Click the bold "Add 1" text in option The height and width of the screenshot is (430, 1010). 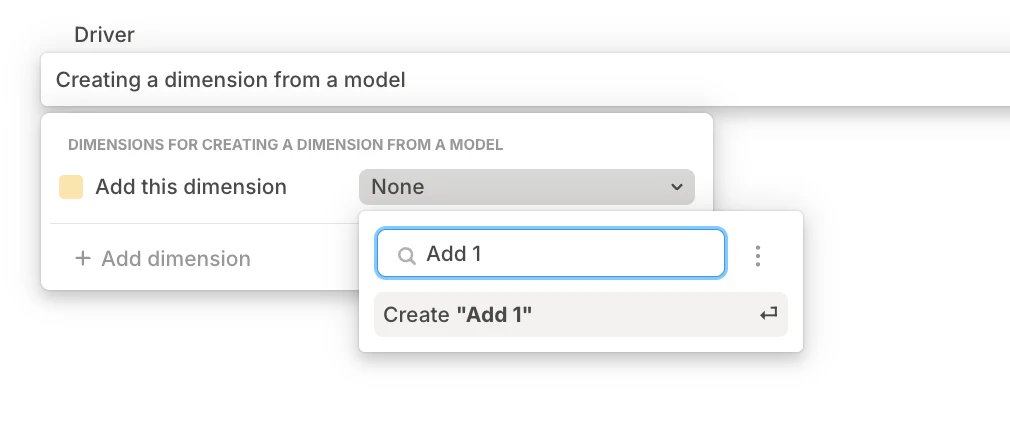pyautogui.click(x=494, y=314)
